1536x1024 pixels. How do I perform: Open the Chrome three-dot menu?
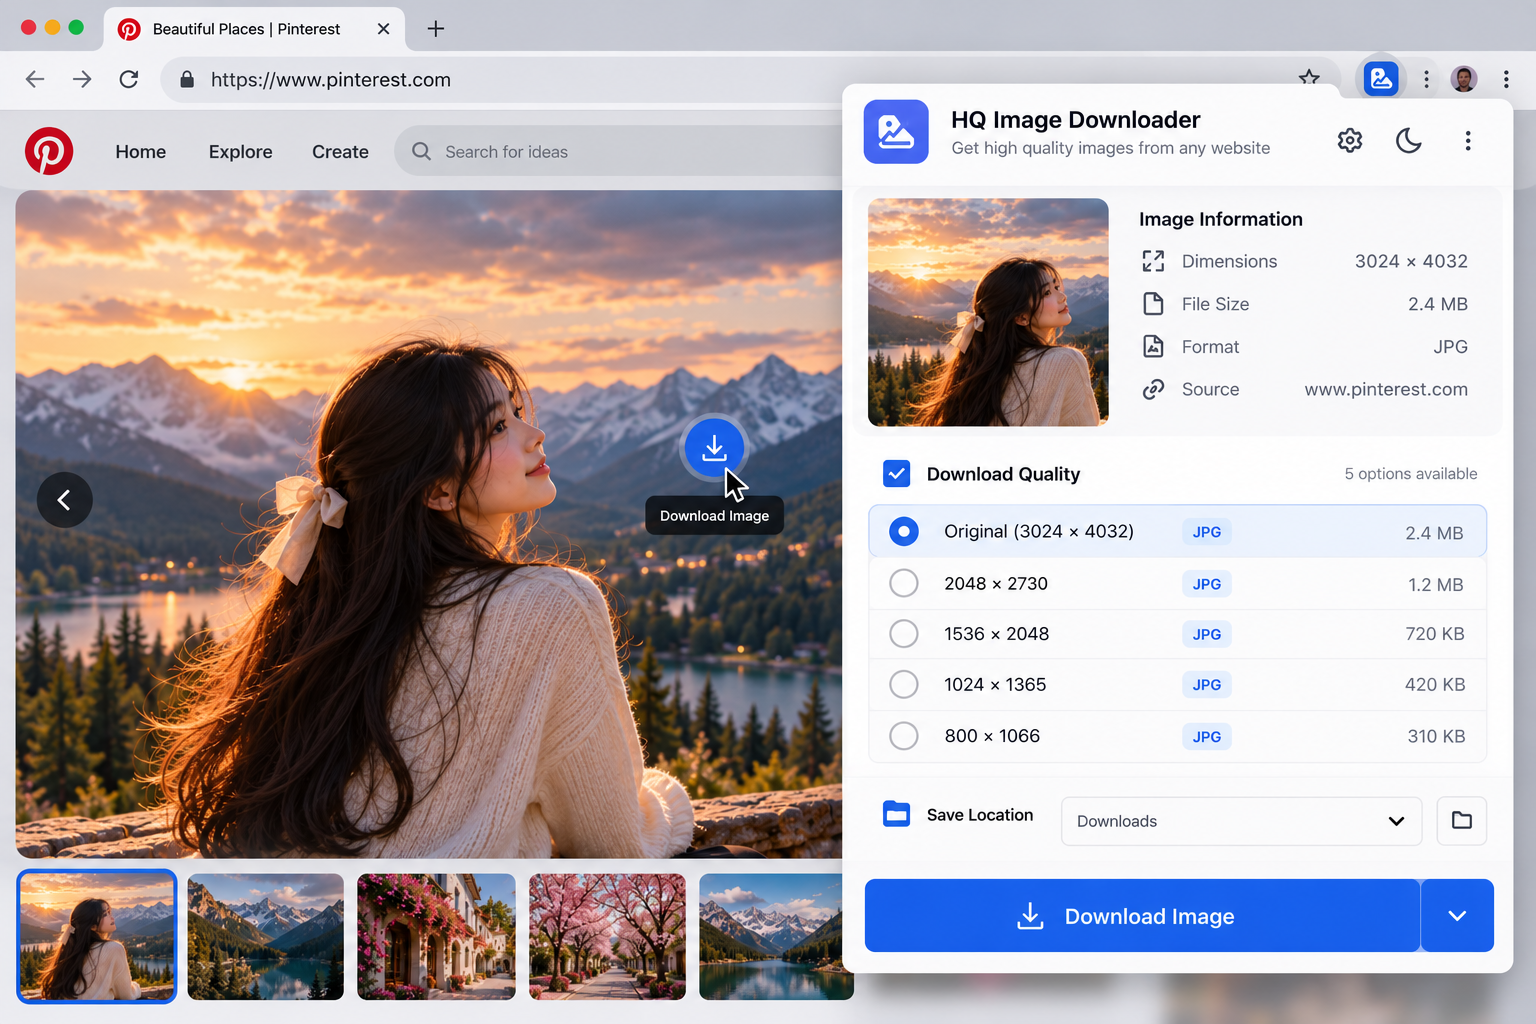point(1506,79)
